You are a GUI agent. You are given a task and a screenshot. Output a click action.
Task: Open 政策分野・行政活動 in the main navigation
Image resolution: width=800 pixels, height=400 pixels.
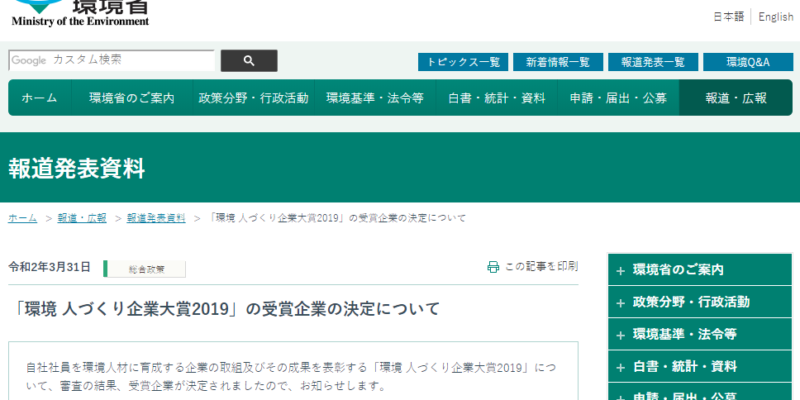tap(254, 97)
